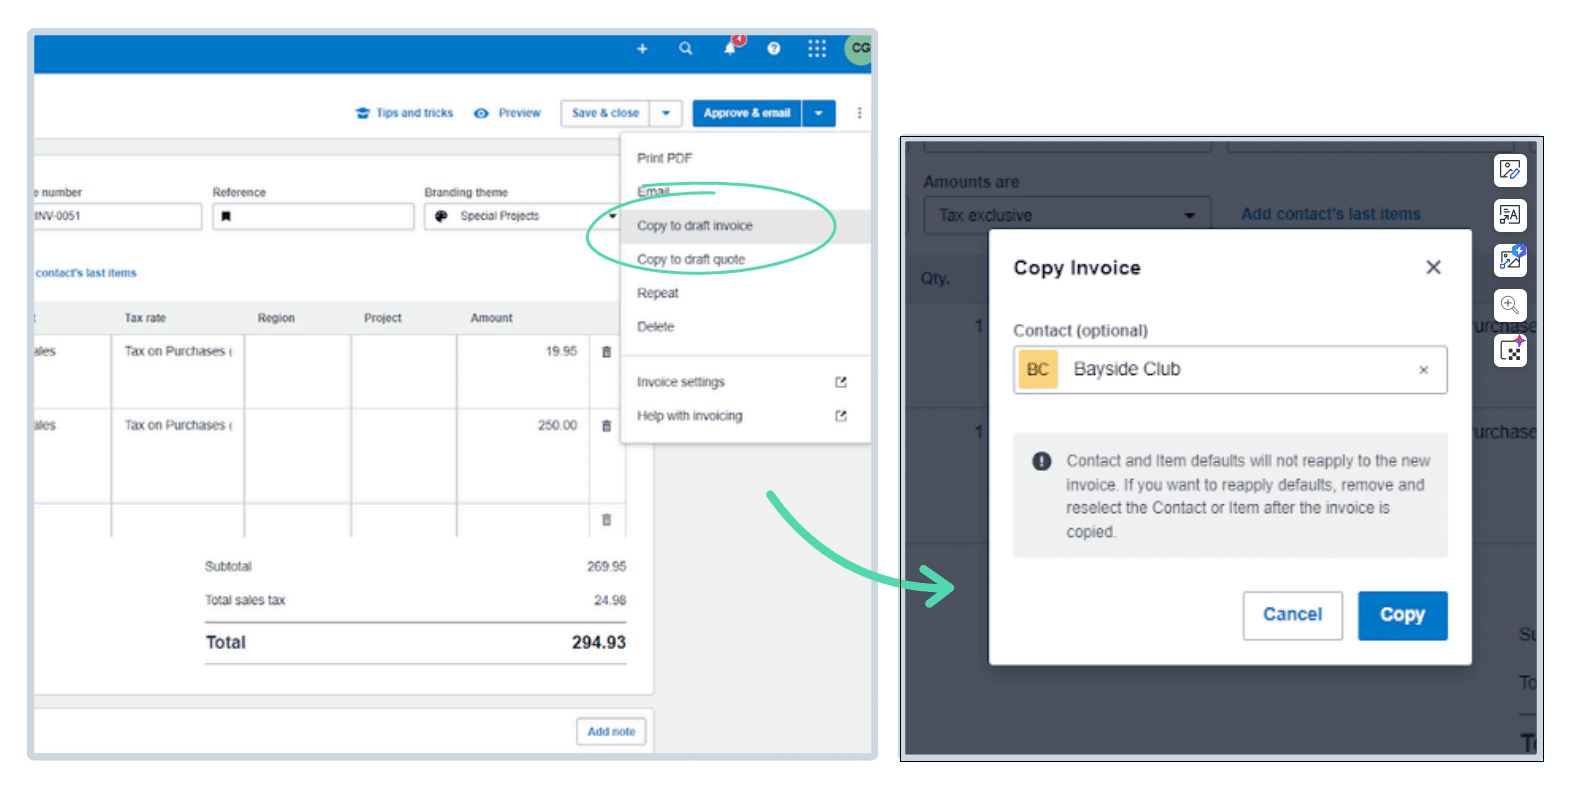Click the Region column header

(x=276, y=318)
